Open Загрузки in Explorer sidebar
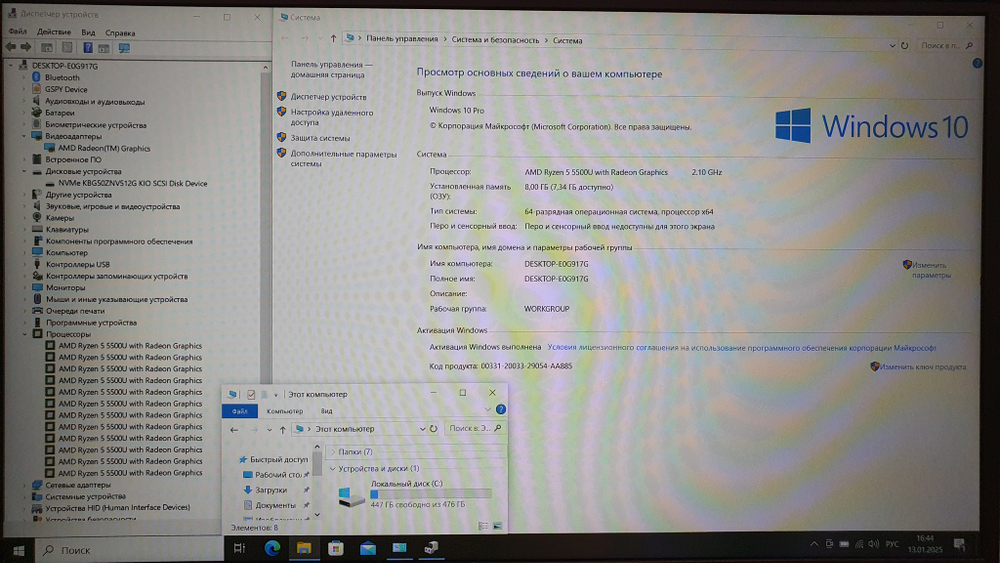Screen dimensions: 1000x563 point(271,490)
